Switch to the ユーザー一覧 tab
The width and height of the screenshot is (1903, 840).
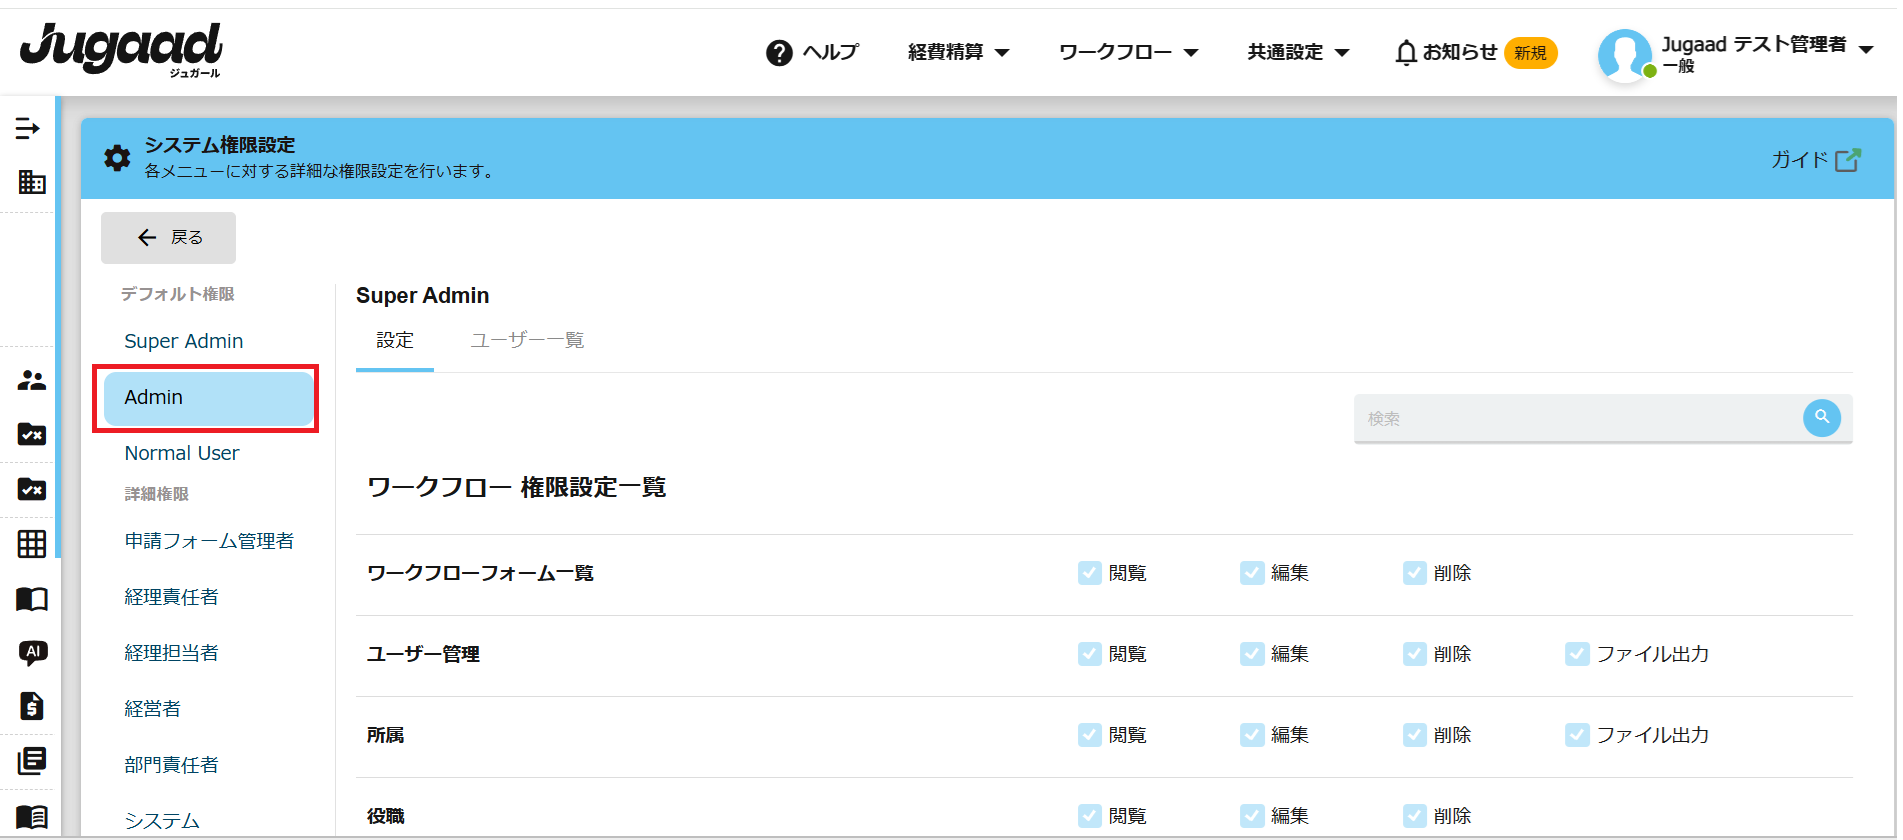tap(527, 340)
